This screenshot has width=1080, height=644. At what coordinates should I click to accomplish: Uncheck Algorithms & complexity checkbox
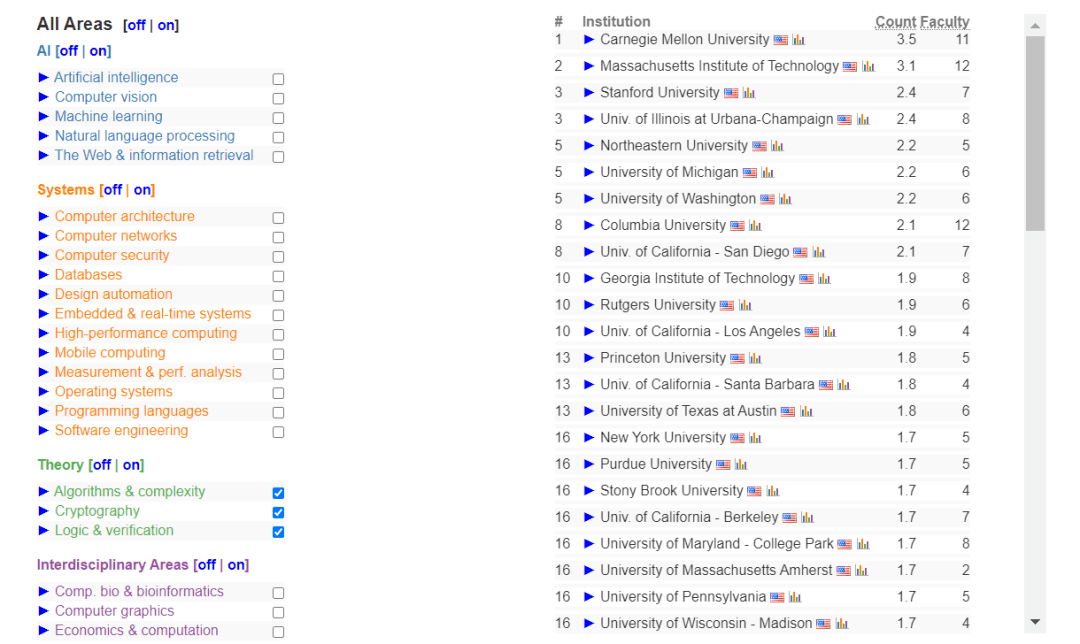[278, 493]
